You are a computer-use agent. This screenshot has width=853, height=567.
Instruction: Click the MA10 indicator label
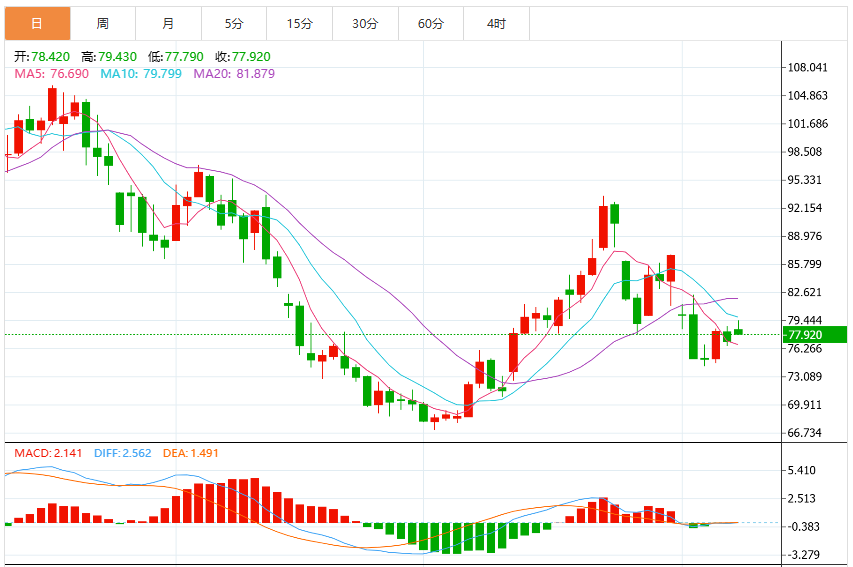(141, 73)
